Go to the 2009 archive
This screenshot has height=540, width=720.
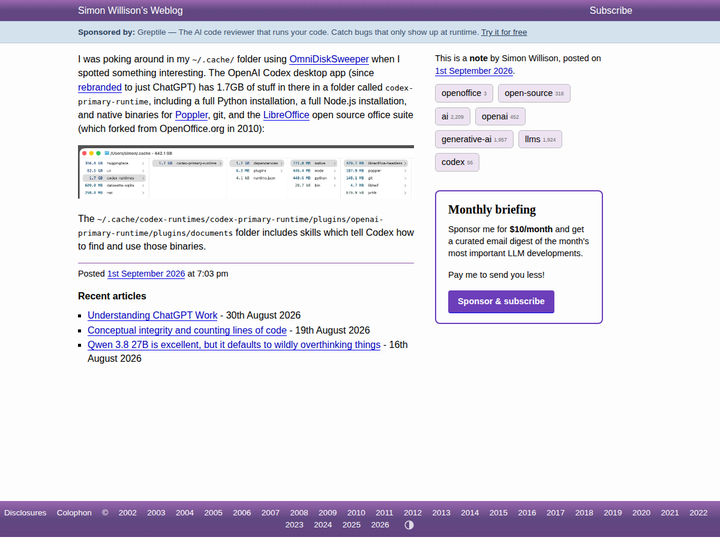(x=327, y=513)
